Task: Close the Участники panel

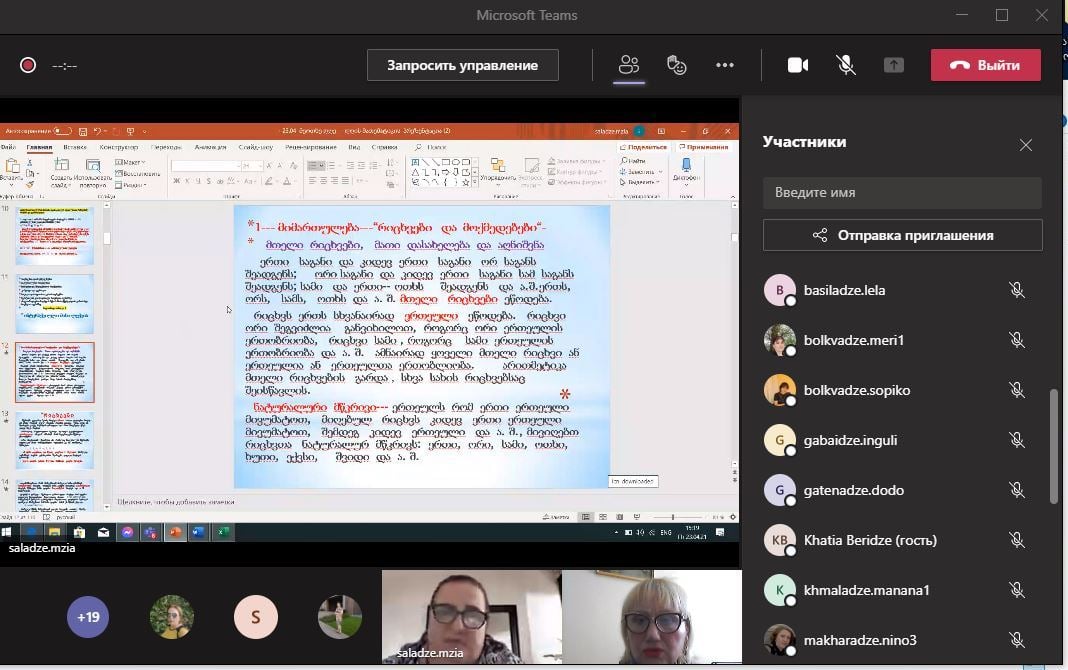Action: click(1026, 145)
